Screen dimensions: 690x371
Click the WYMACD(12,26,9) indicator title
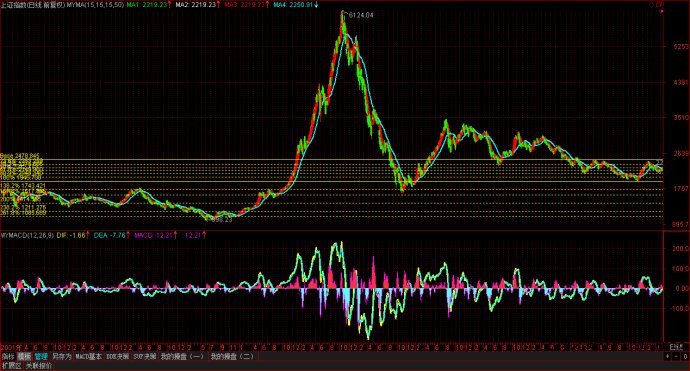pos(27,235)
